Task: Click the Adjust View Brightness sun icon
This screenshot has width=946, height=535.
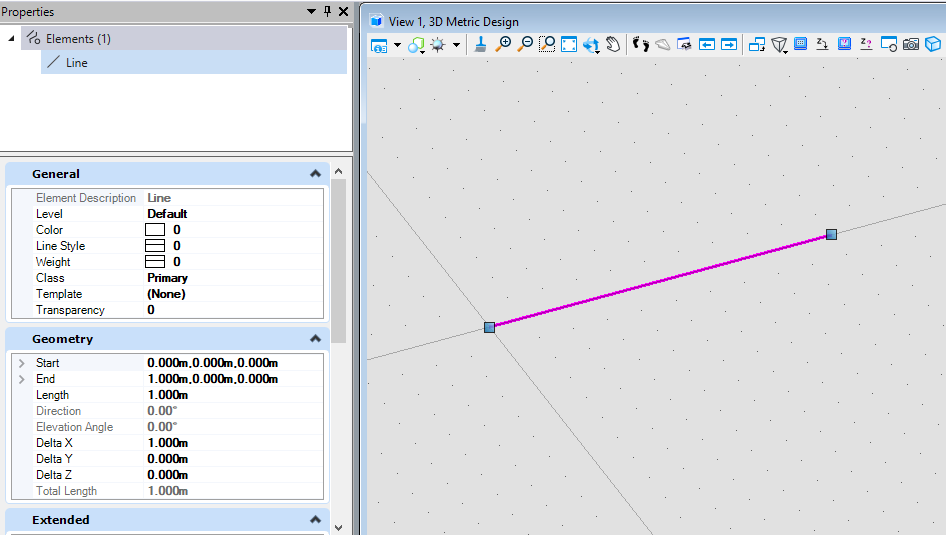Action: [x=438, y=45]
